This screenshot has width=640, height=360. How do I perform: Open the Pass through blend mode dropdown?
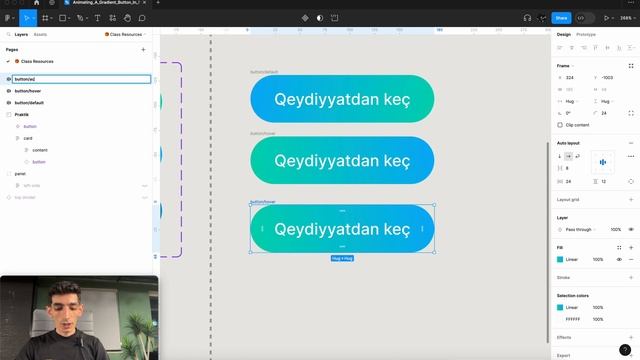580,229
